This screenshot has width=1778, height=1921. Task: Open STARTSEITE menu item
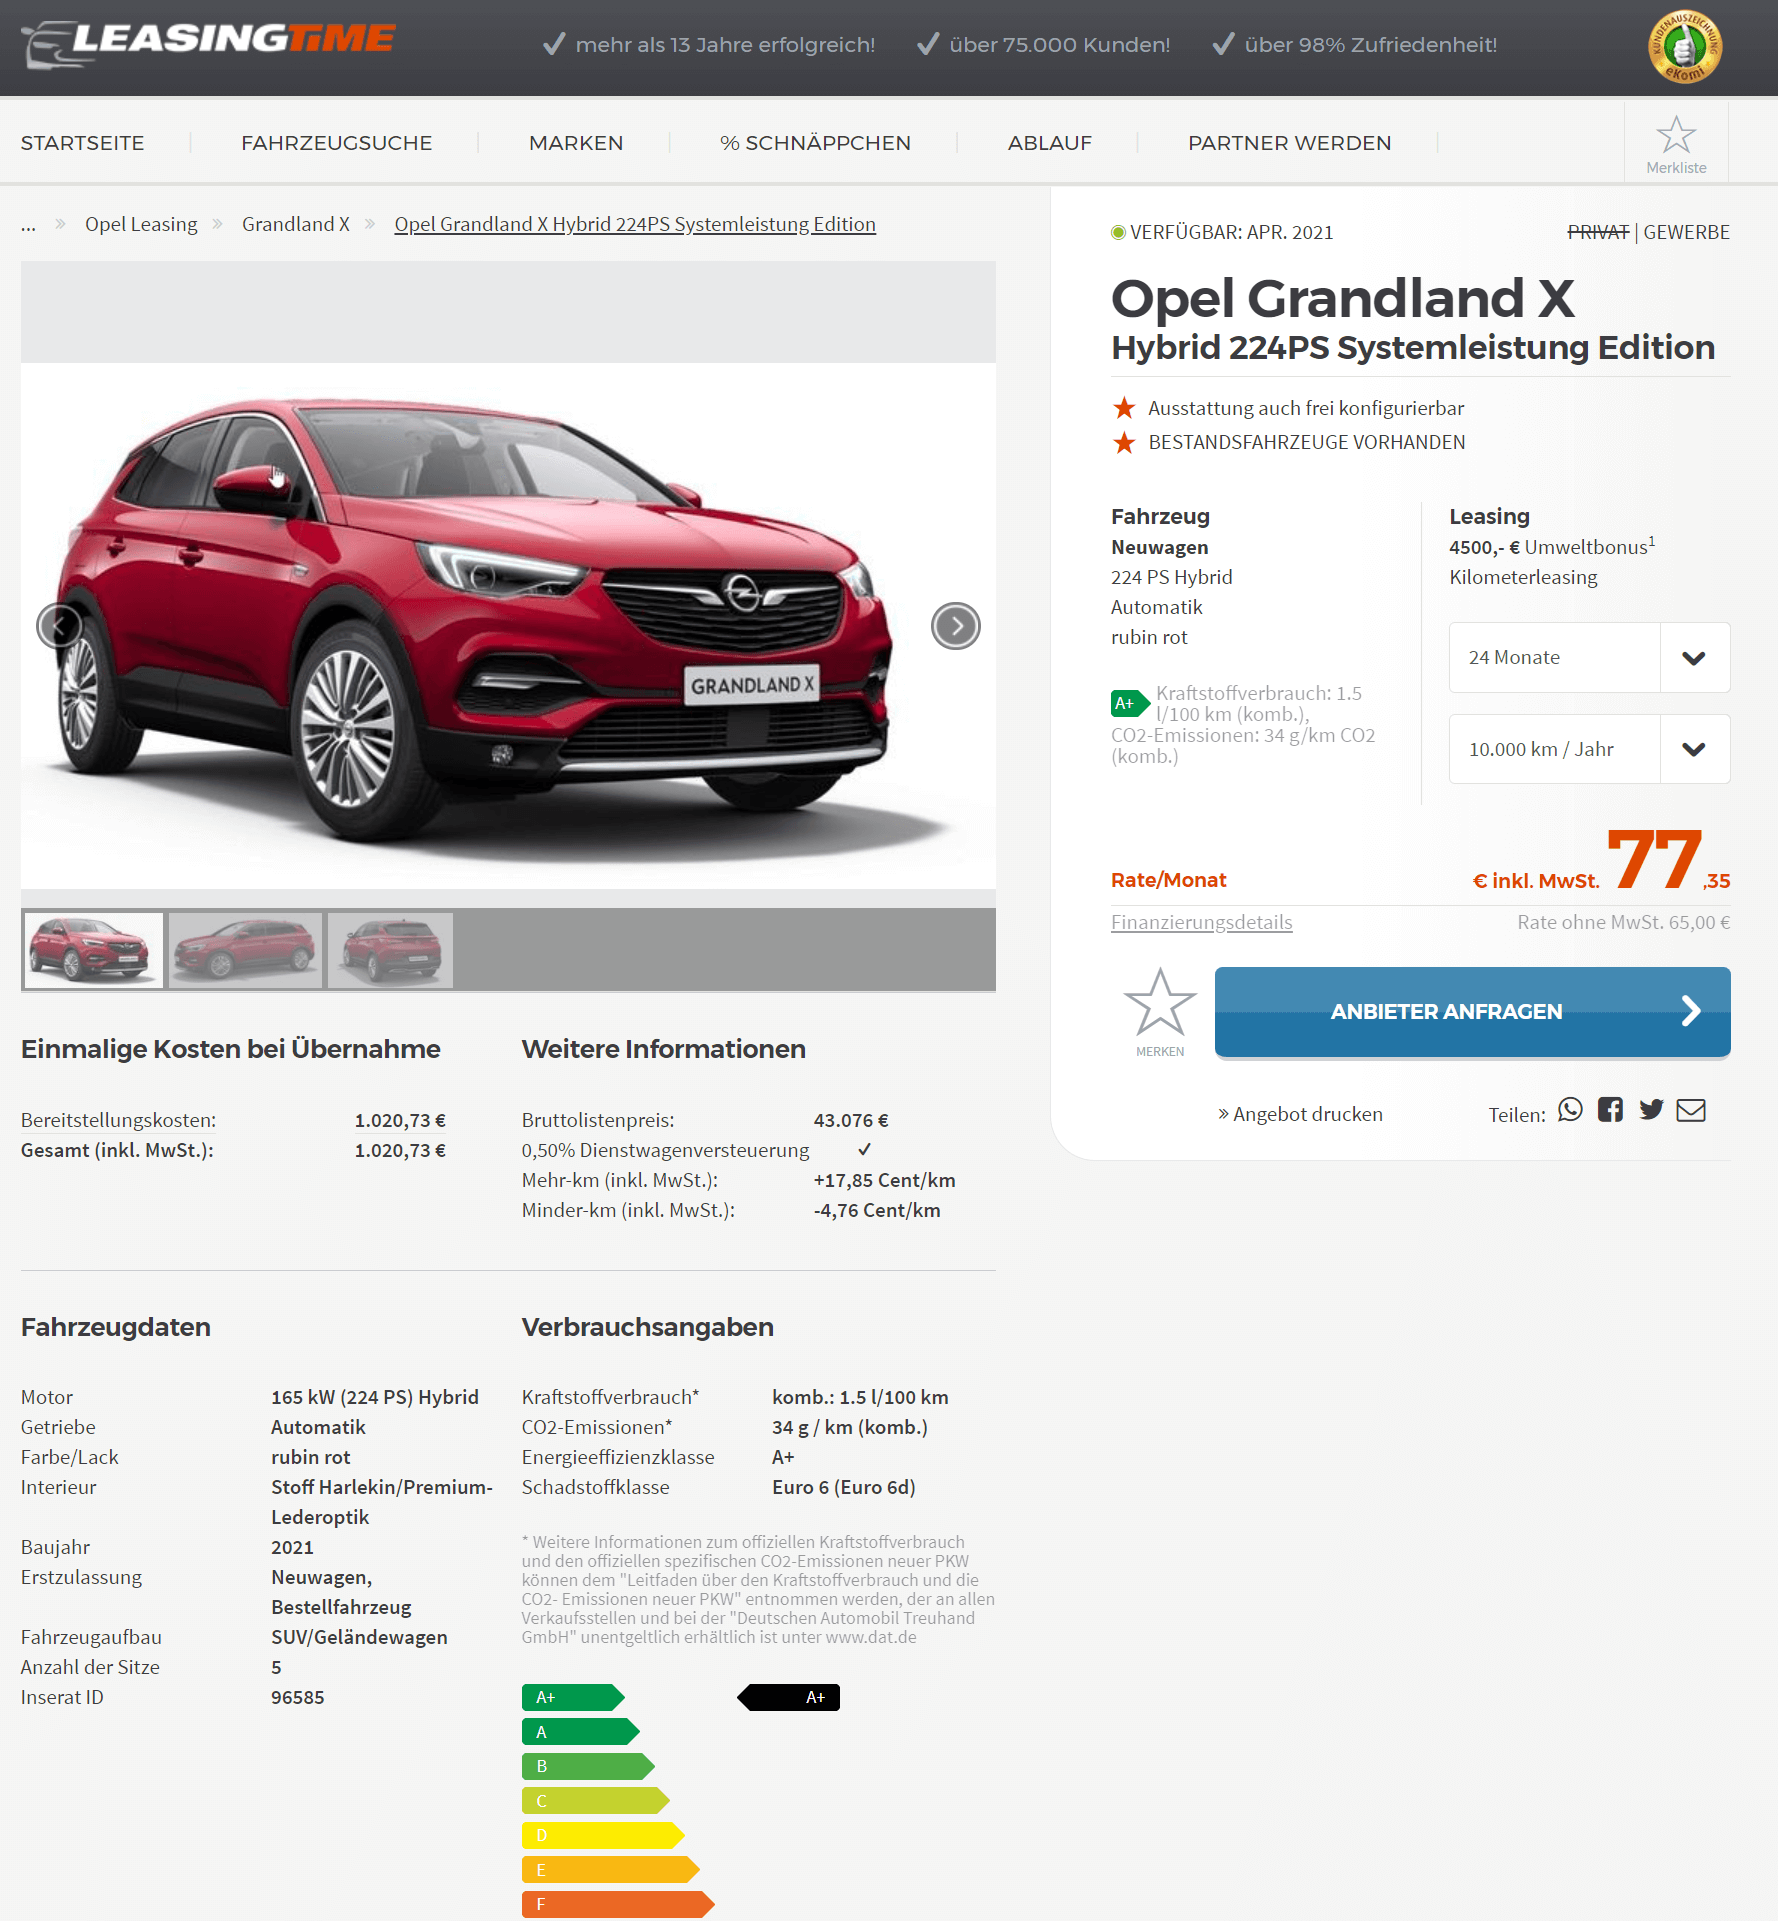83,143
